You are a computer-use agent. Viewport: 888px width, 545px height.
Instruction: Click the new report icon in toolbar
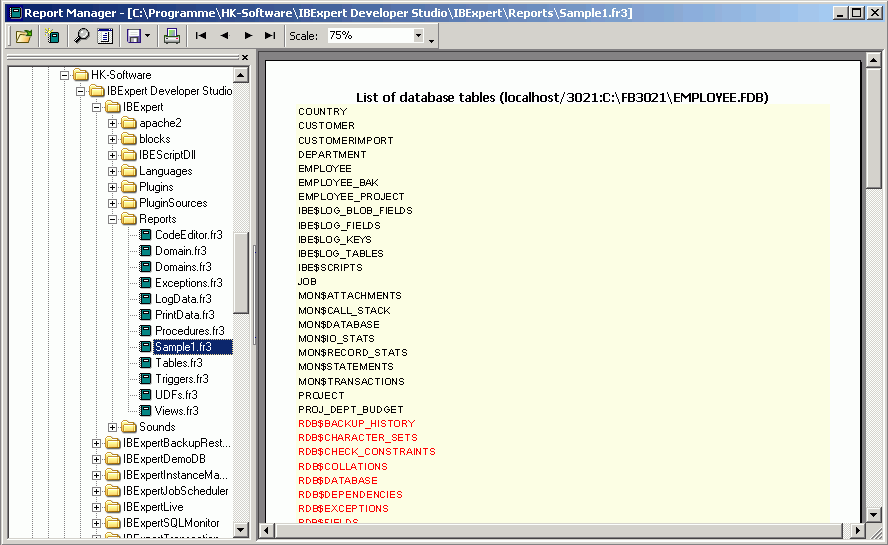[53, 36]
